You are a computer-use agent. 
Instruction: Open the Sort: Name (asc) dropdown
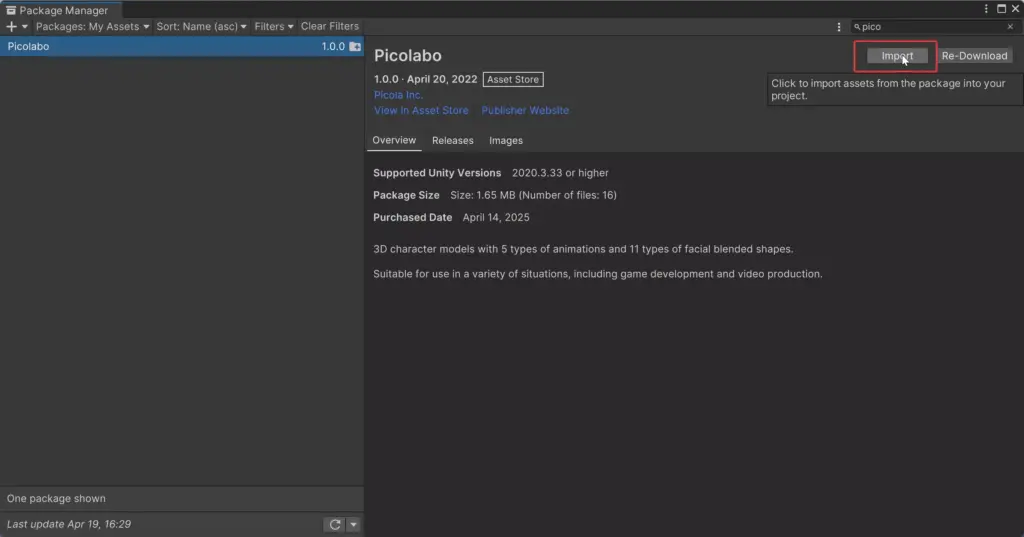pos(201,27)
